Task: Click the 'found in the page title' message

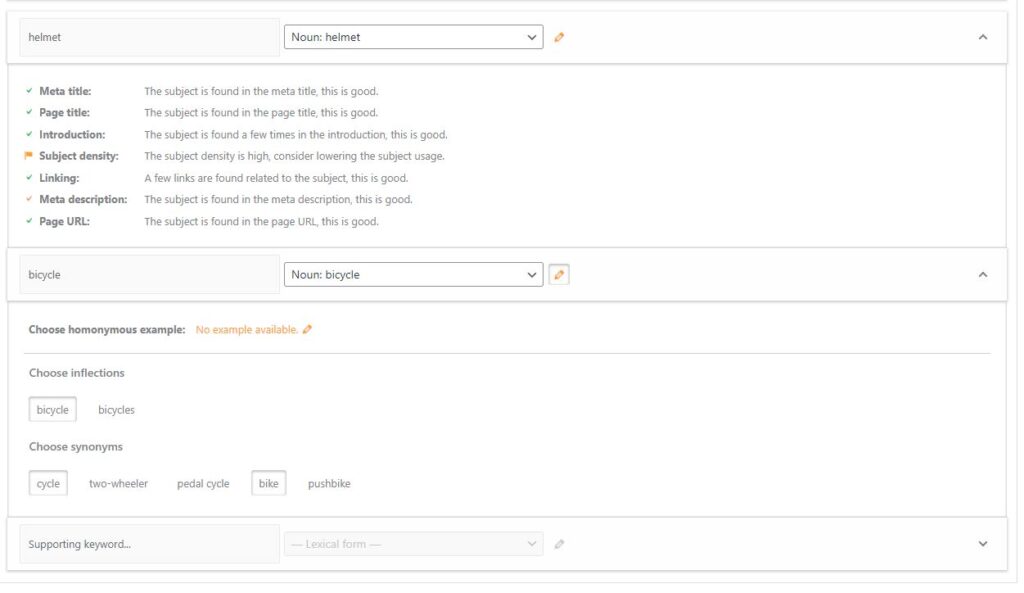Action: pyautogui.click(x=261, y=112)
